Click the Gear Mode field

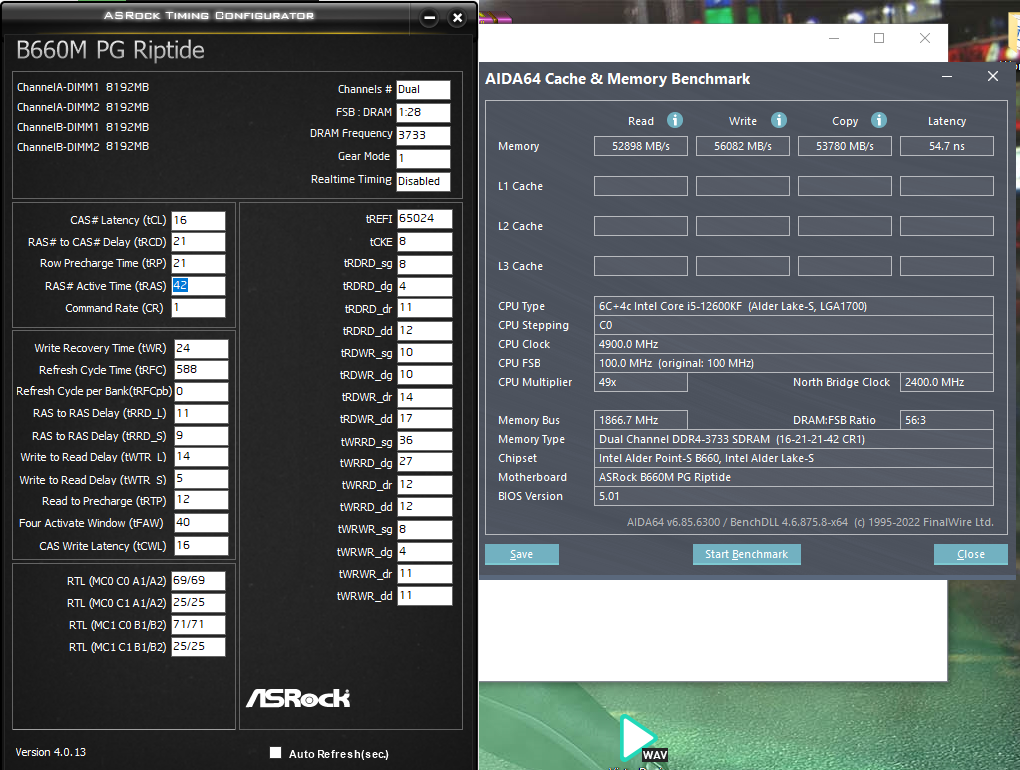tap(423, 158)
